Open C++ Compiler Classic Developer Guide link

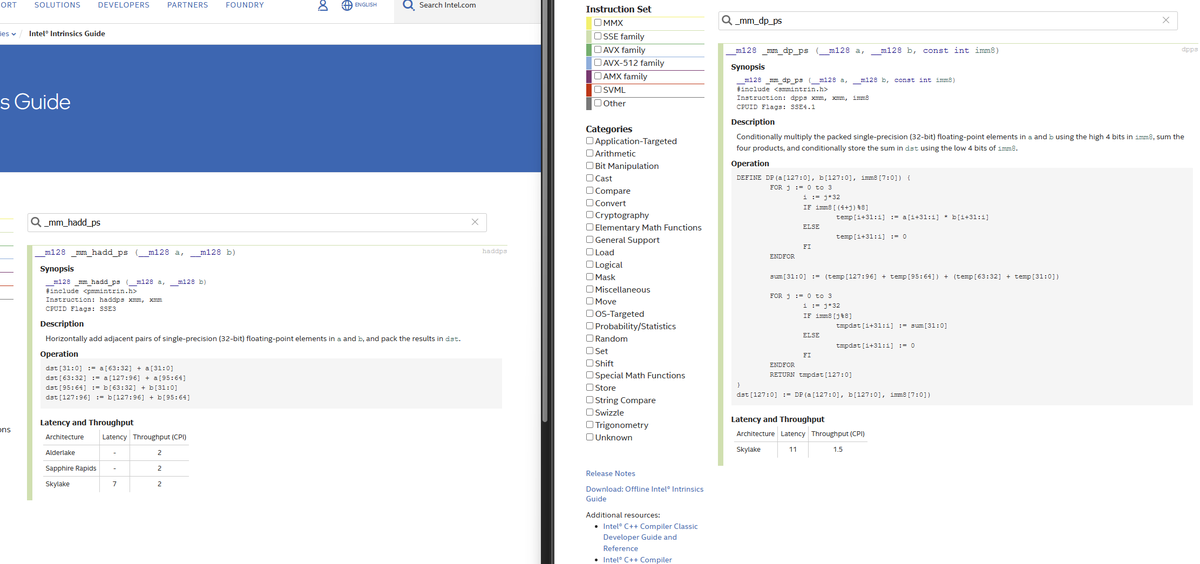pyautogui.click(x=650, y=537)
